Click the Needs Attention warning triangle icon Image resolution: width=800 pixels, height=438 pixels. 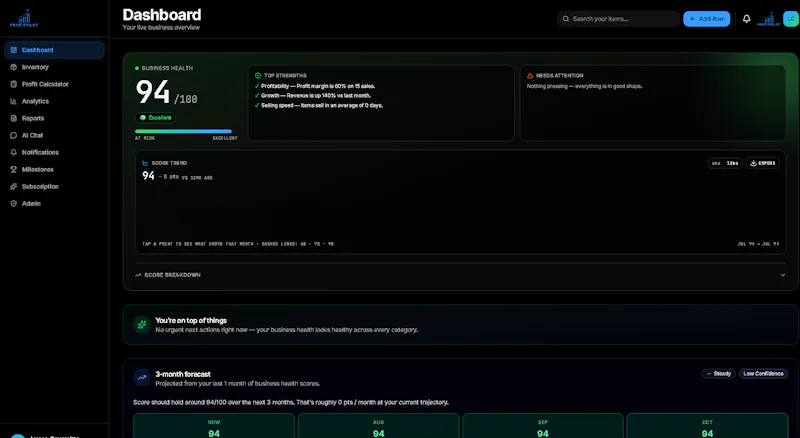tap(530, 76)
